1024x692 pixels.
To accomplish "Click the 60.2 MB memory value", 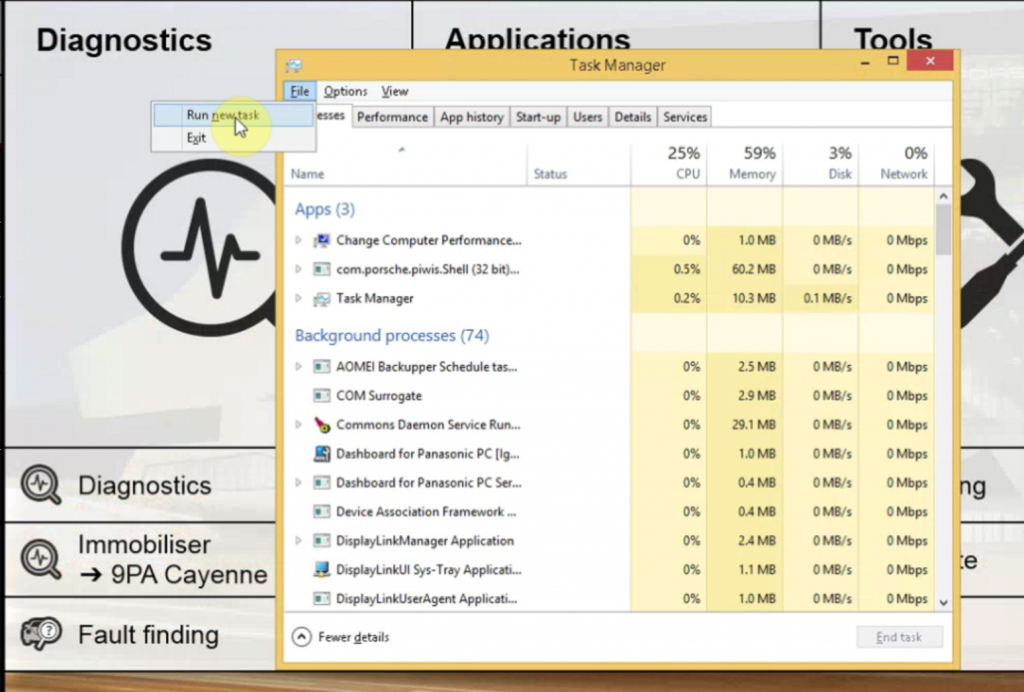I will coord(754,269).
